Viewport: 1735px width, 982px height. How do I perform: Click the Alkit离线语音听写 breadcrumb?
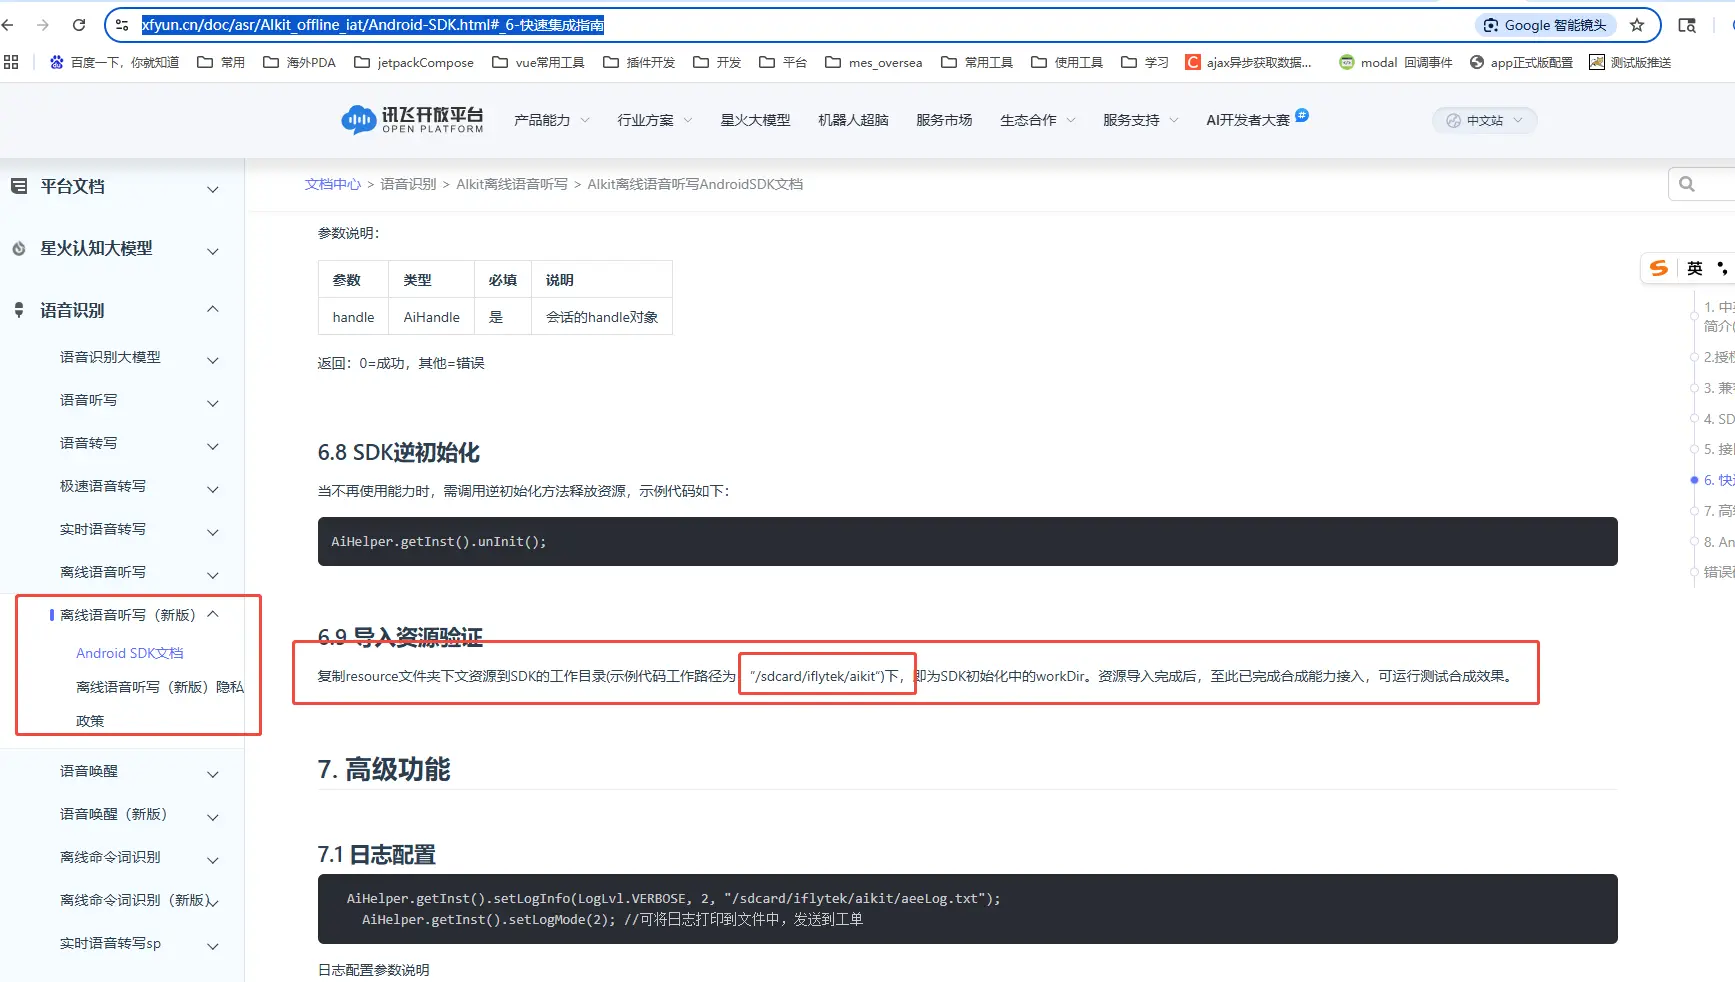click(512, 184)
